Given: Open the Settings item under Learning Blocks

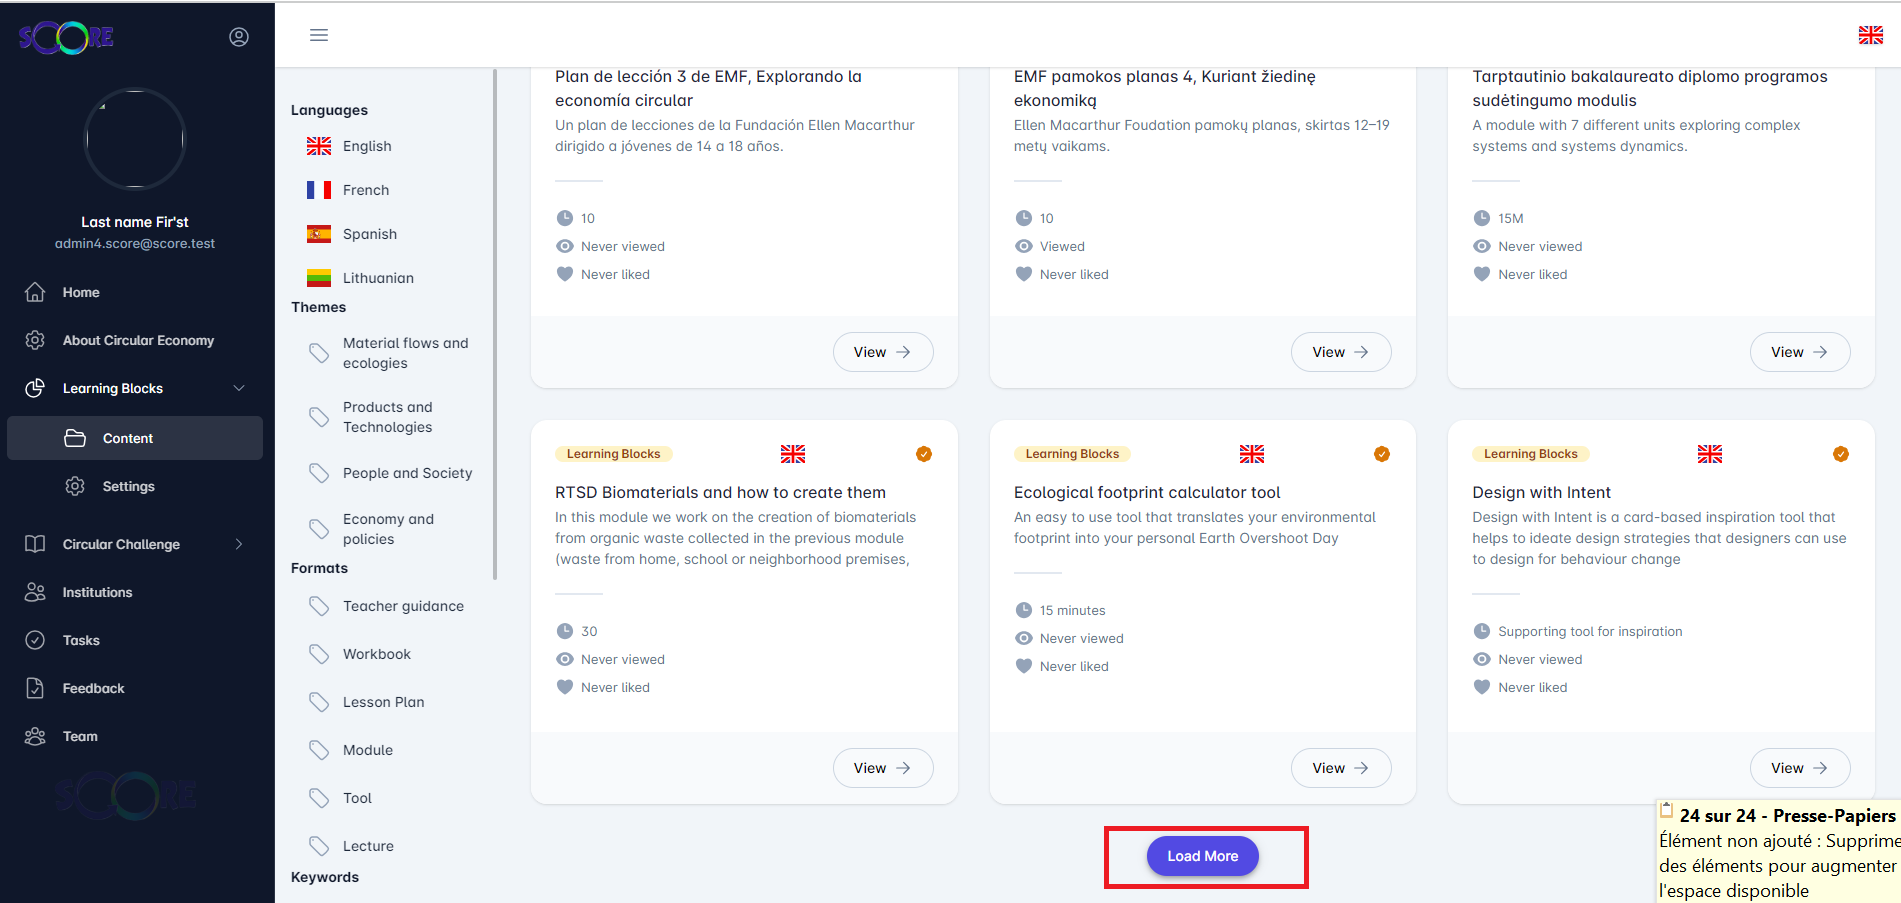Looking at the screenshot, I should click(x=128, y=486).
